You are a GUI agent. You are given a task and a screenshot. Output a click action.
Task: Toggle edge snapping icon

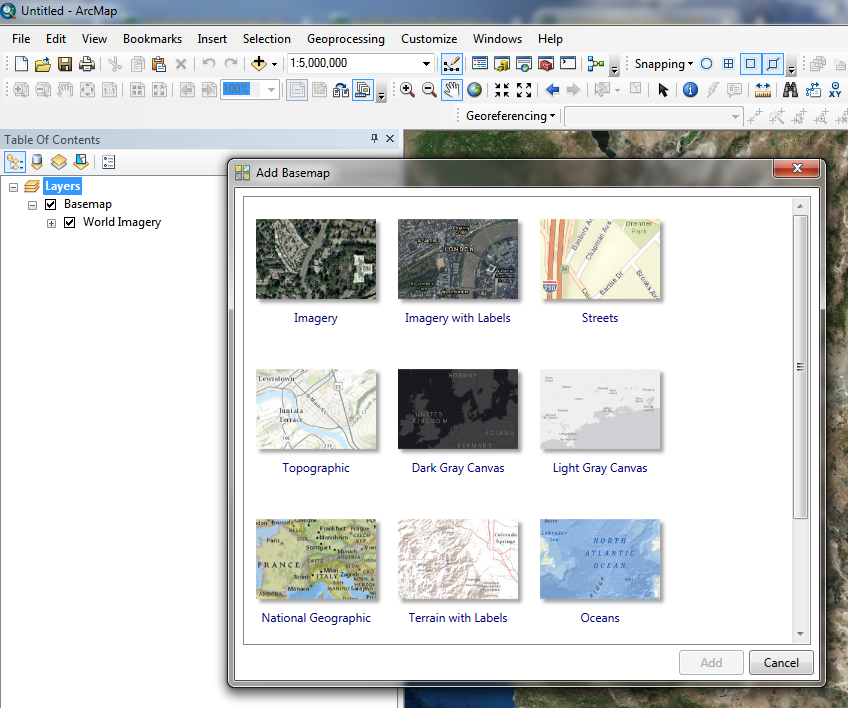(773, 64)
